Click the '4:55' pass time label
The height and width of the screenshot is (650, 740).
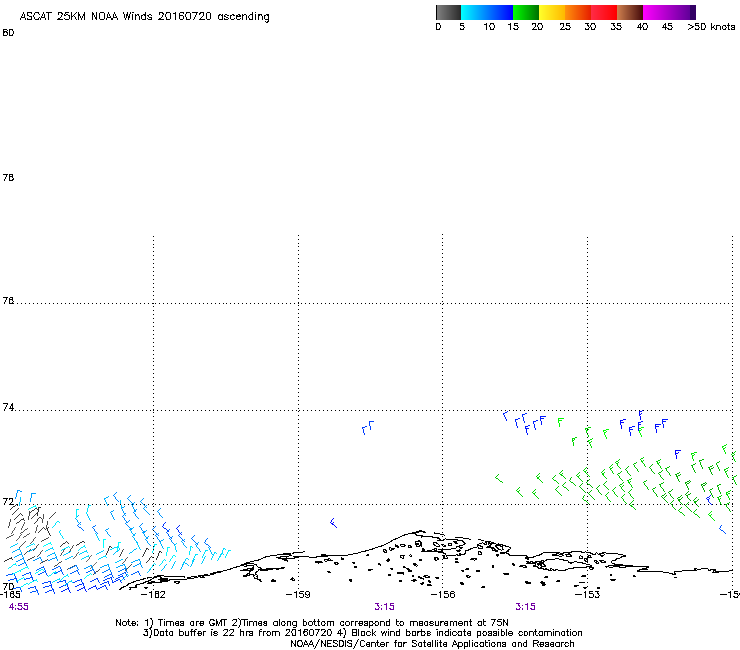coord(18,607)
